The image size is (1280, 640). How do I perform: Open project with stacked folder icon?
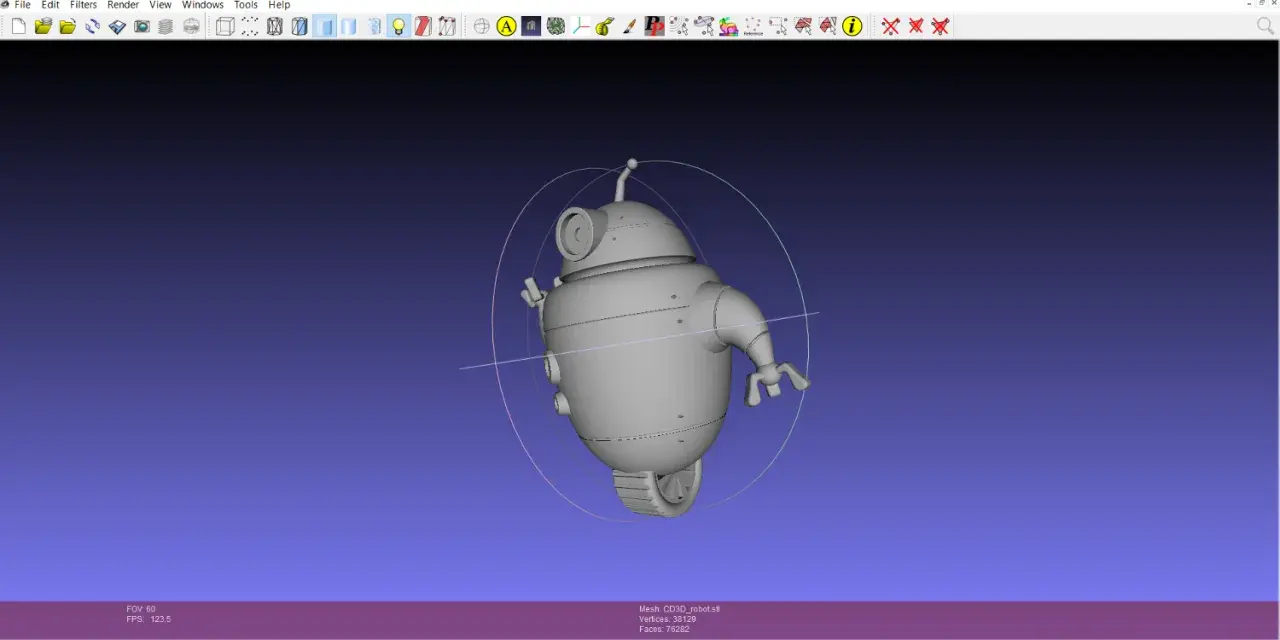click(x=43, y=26)
